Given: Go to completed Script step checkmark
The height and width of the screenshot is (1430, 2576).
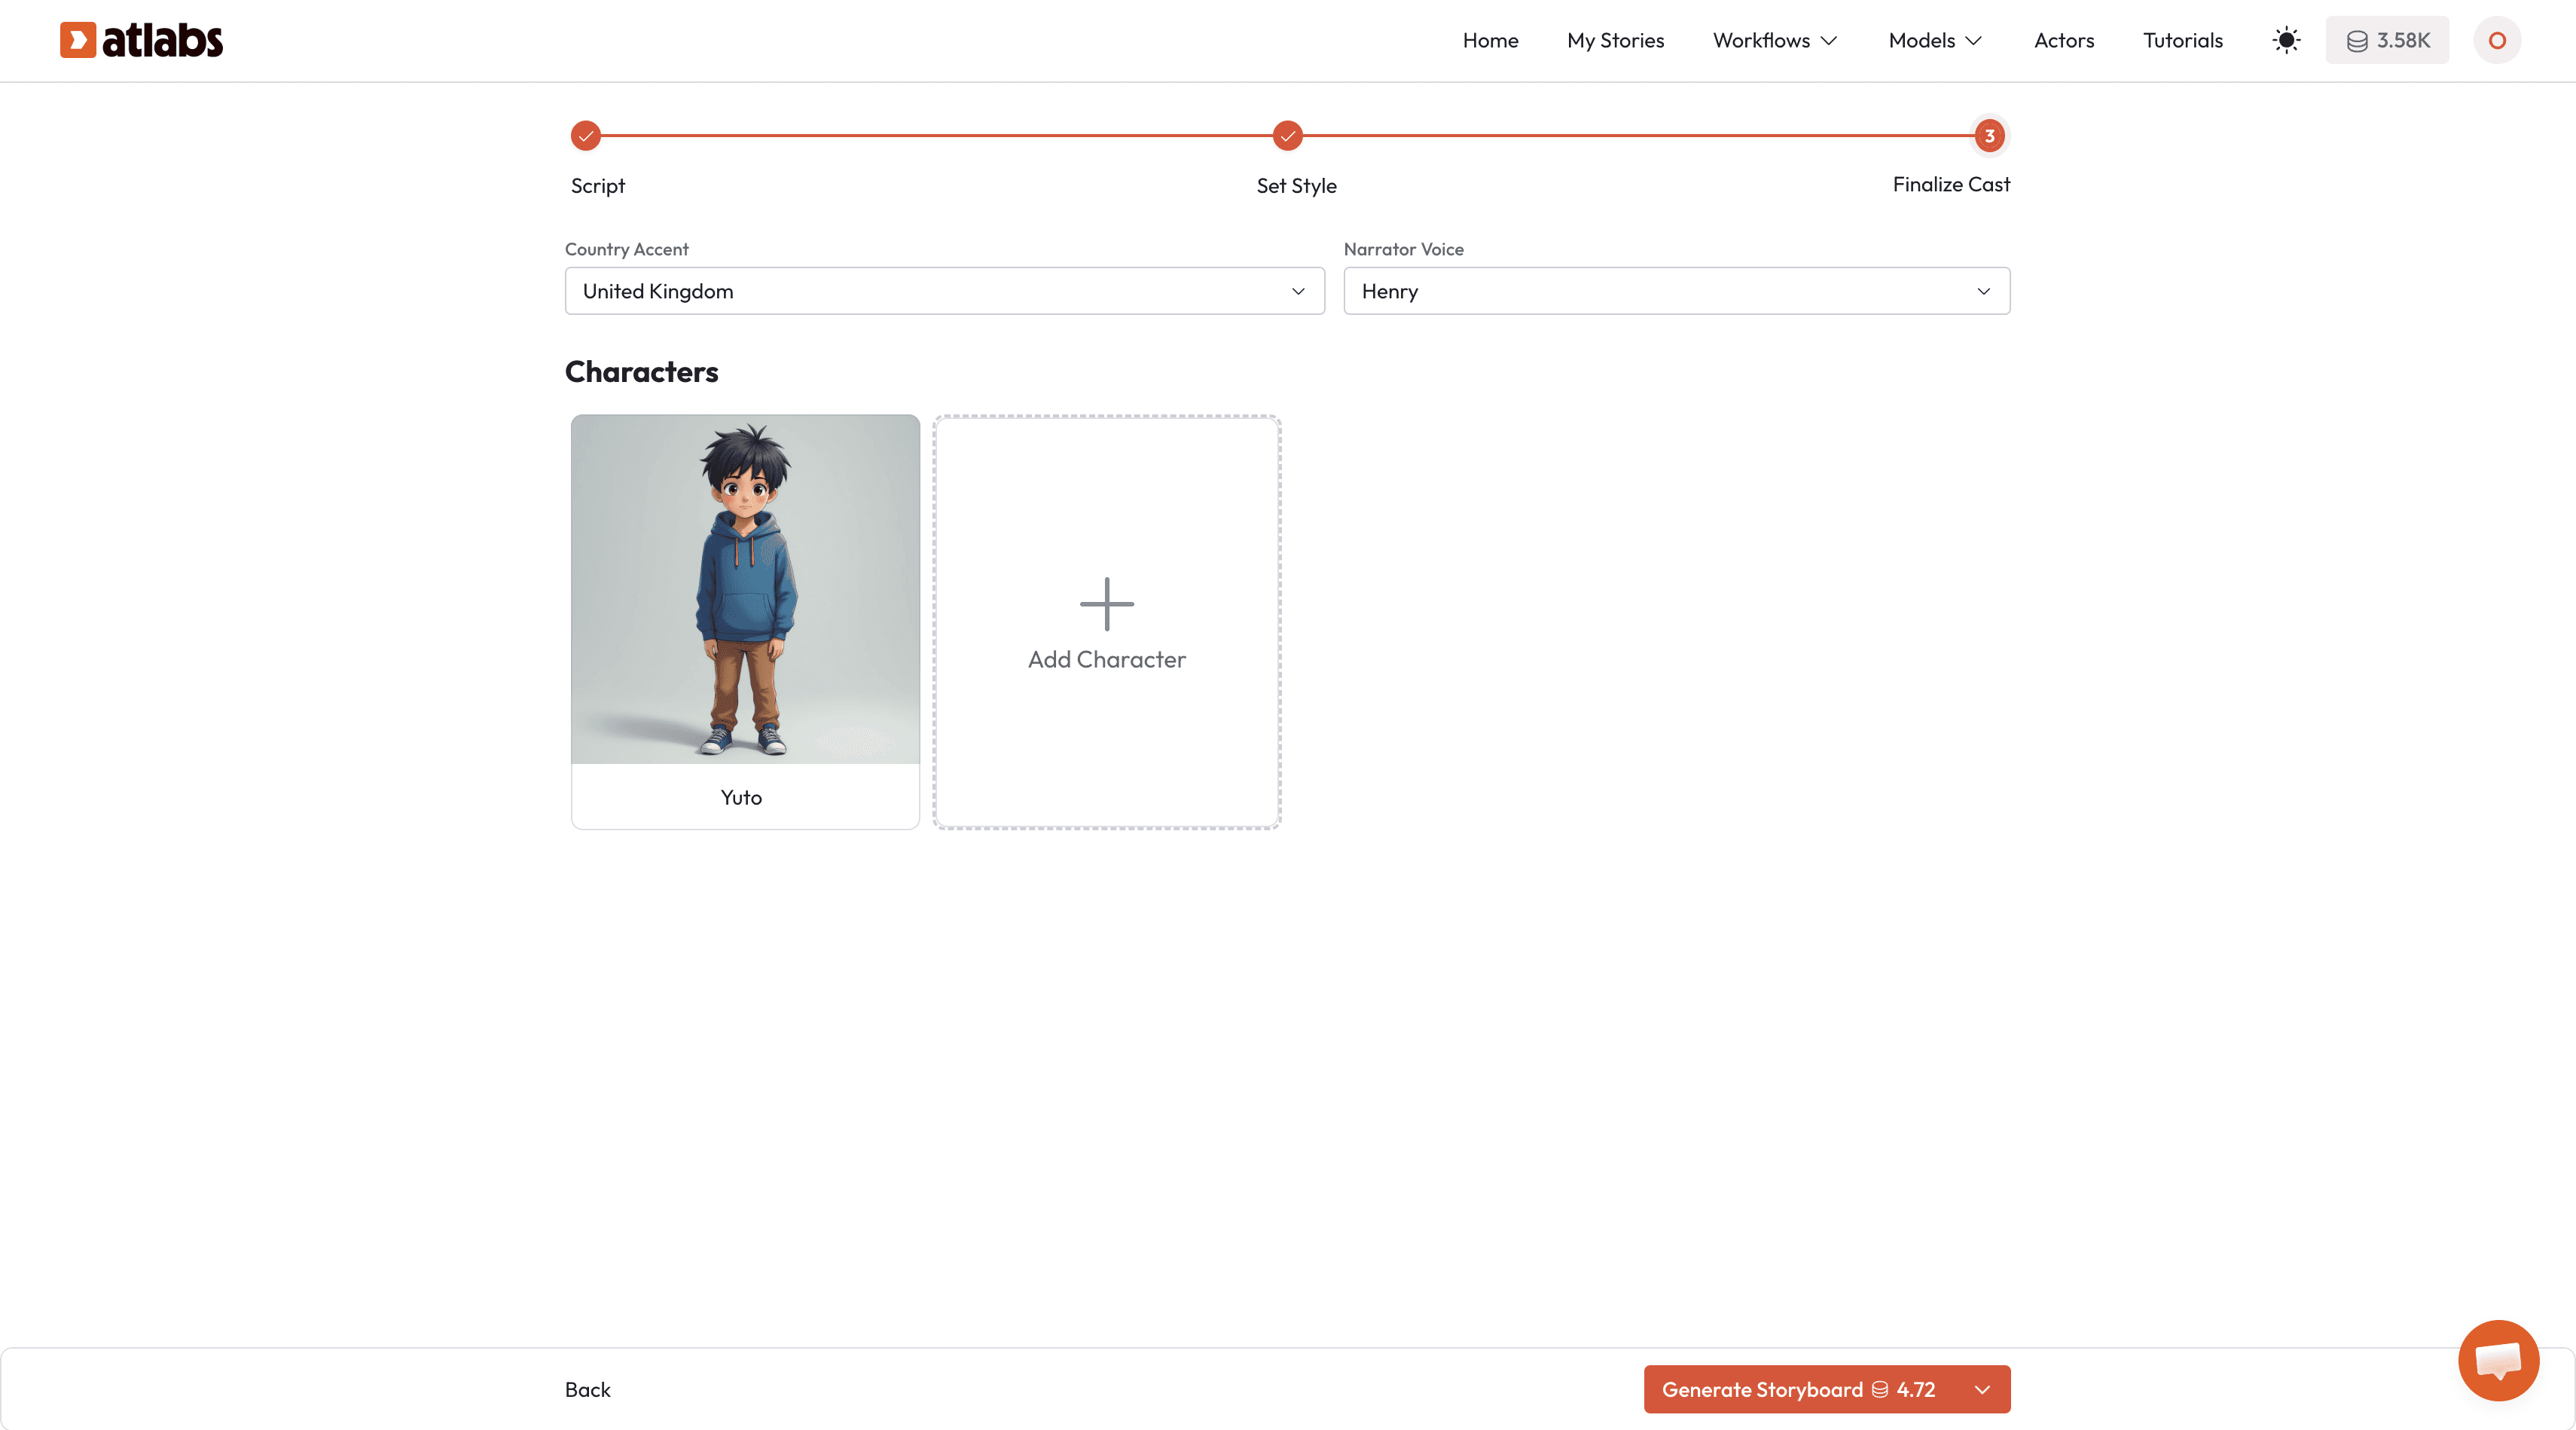Looking at the screenshot, I should (x=586, y=135).
